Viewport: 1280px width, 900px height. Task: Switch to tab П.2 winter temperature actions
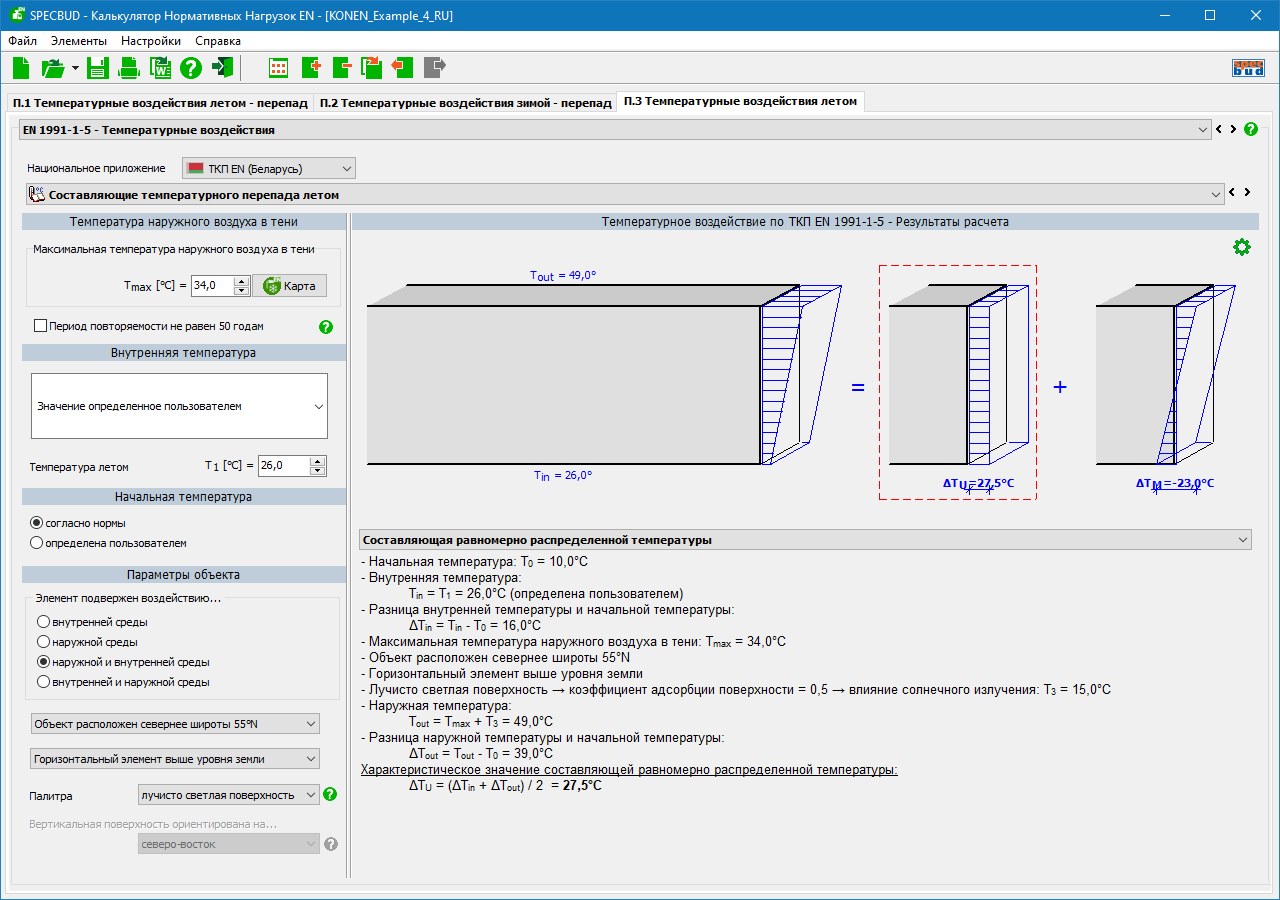[465, 103]
